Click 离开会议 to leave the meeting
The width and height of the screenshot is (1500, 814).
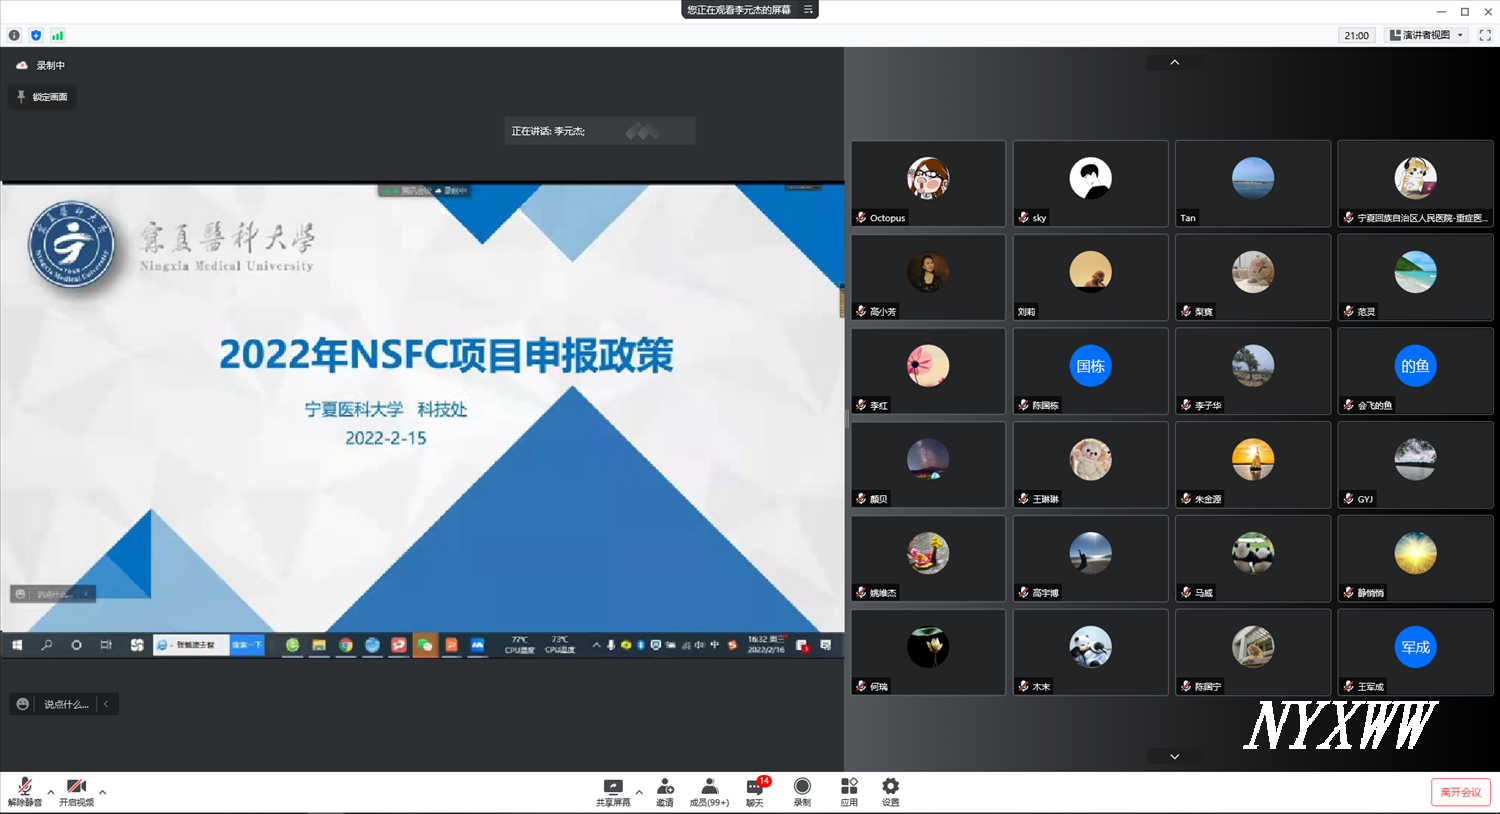[1460, 792]
